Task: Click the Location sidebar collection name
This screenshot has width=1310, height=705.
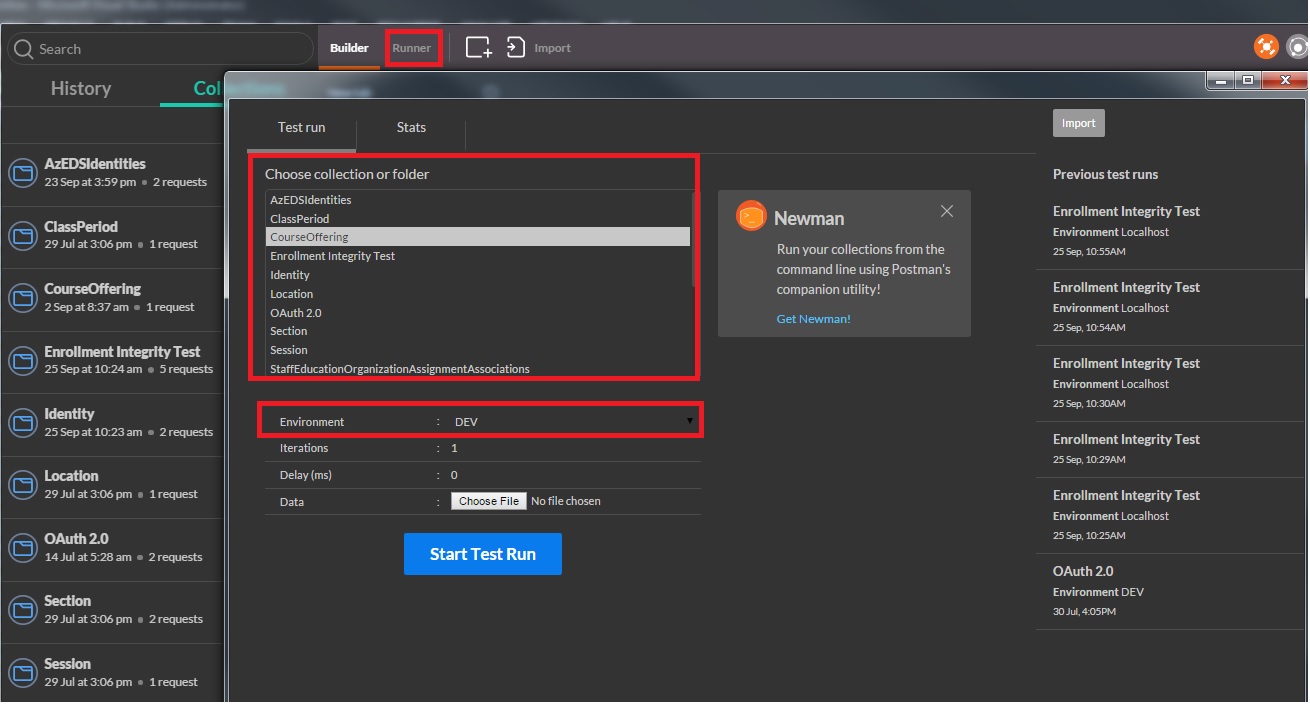Action: pyautogui.click(x=71, y=476)
